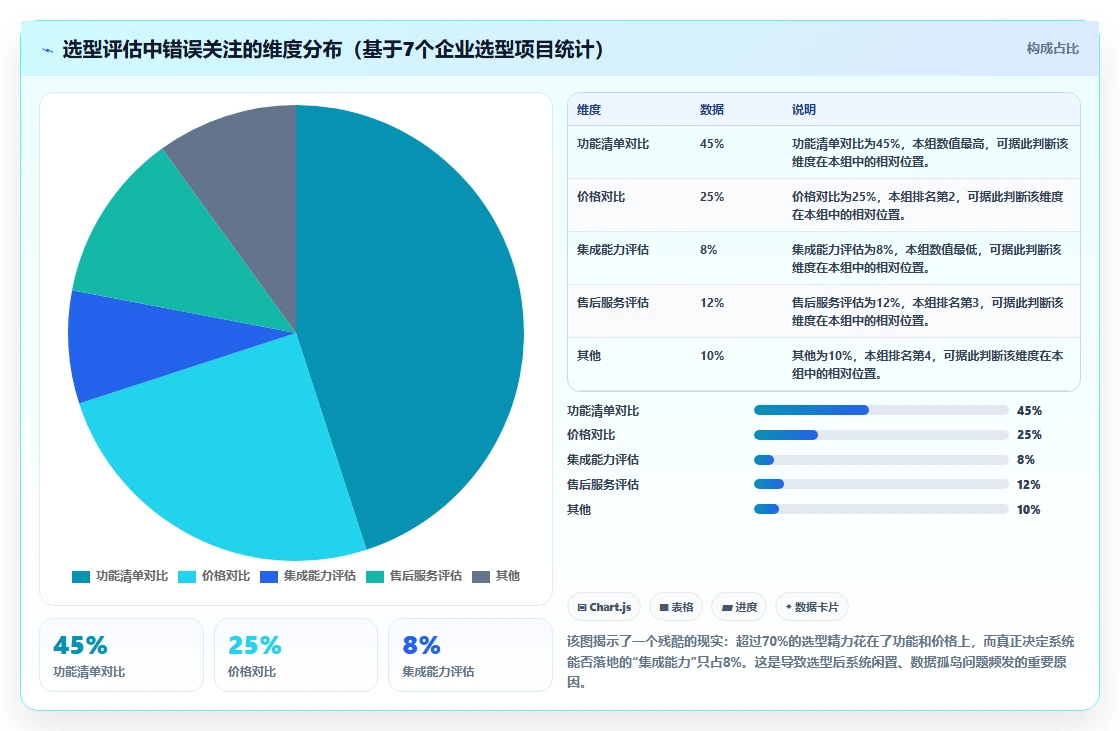This screenshot has height=731, width=1120.
Task: Click 价格对比 progress bar
Action: coord(881,435)
